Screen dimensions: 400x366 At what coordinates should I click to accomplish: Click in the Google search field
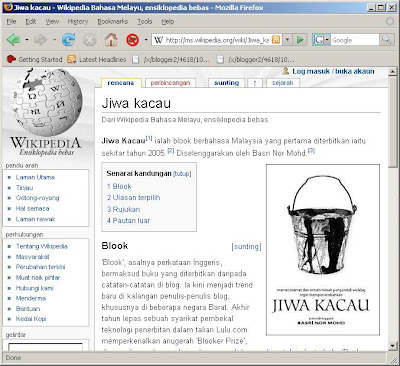point(355,40)
